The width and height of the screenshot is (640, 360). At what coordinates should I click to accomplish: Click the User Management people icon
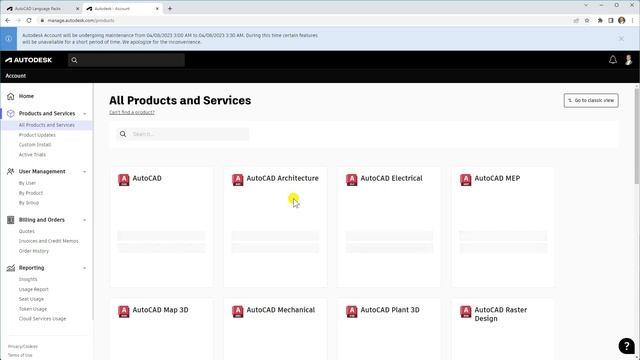pos(11,171)
